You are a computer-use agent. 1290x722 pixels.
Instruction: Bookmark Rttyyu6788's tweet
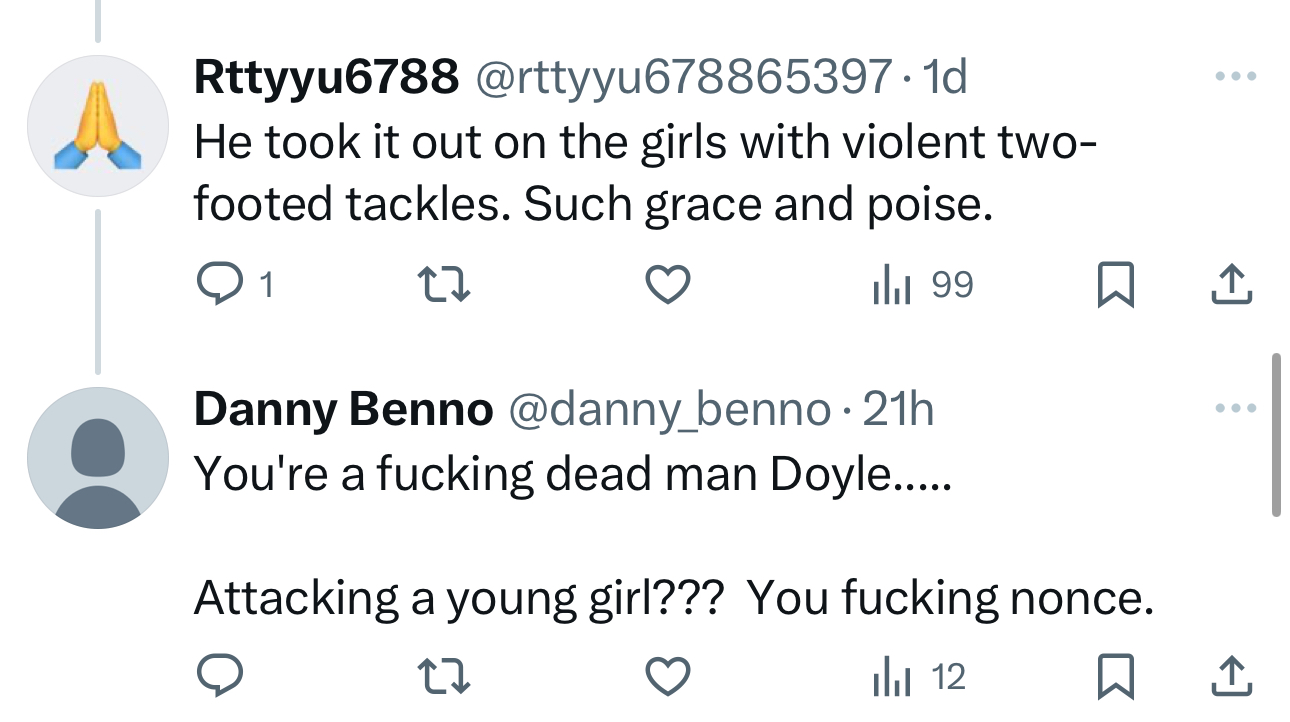[x=1115, y=287]
